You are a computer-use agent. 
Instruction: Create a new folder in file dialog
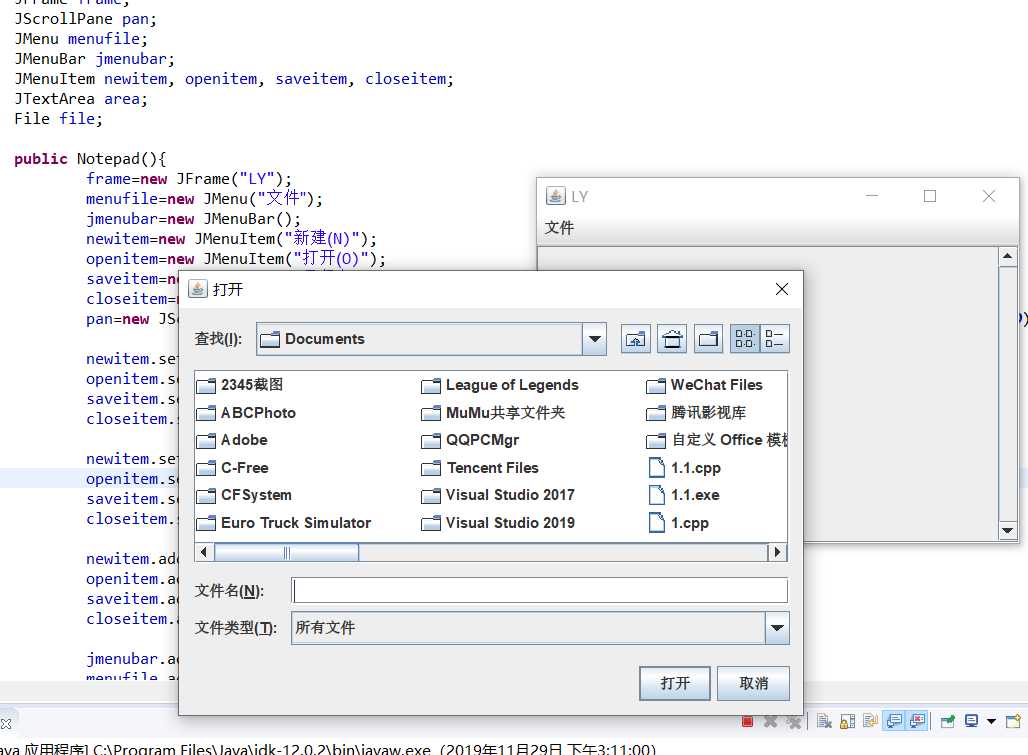pyautogui.click(x=709, y=339)
